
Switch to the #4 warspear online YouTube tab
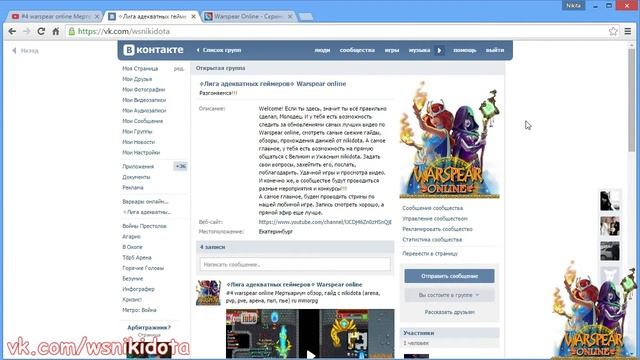(54, 16)
